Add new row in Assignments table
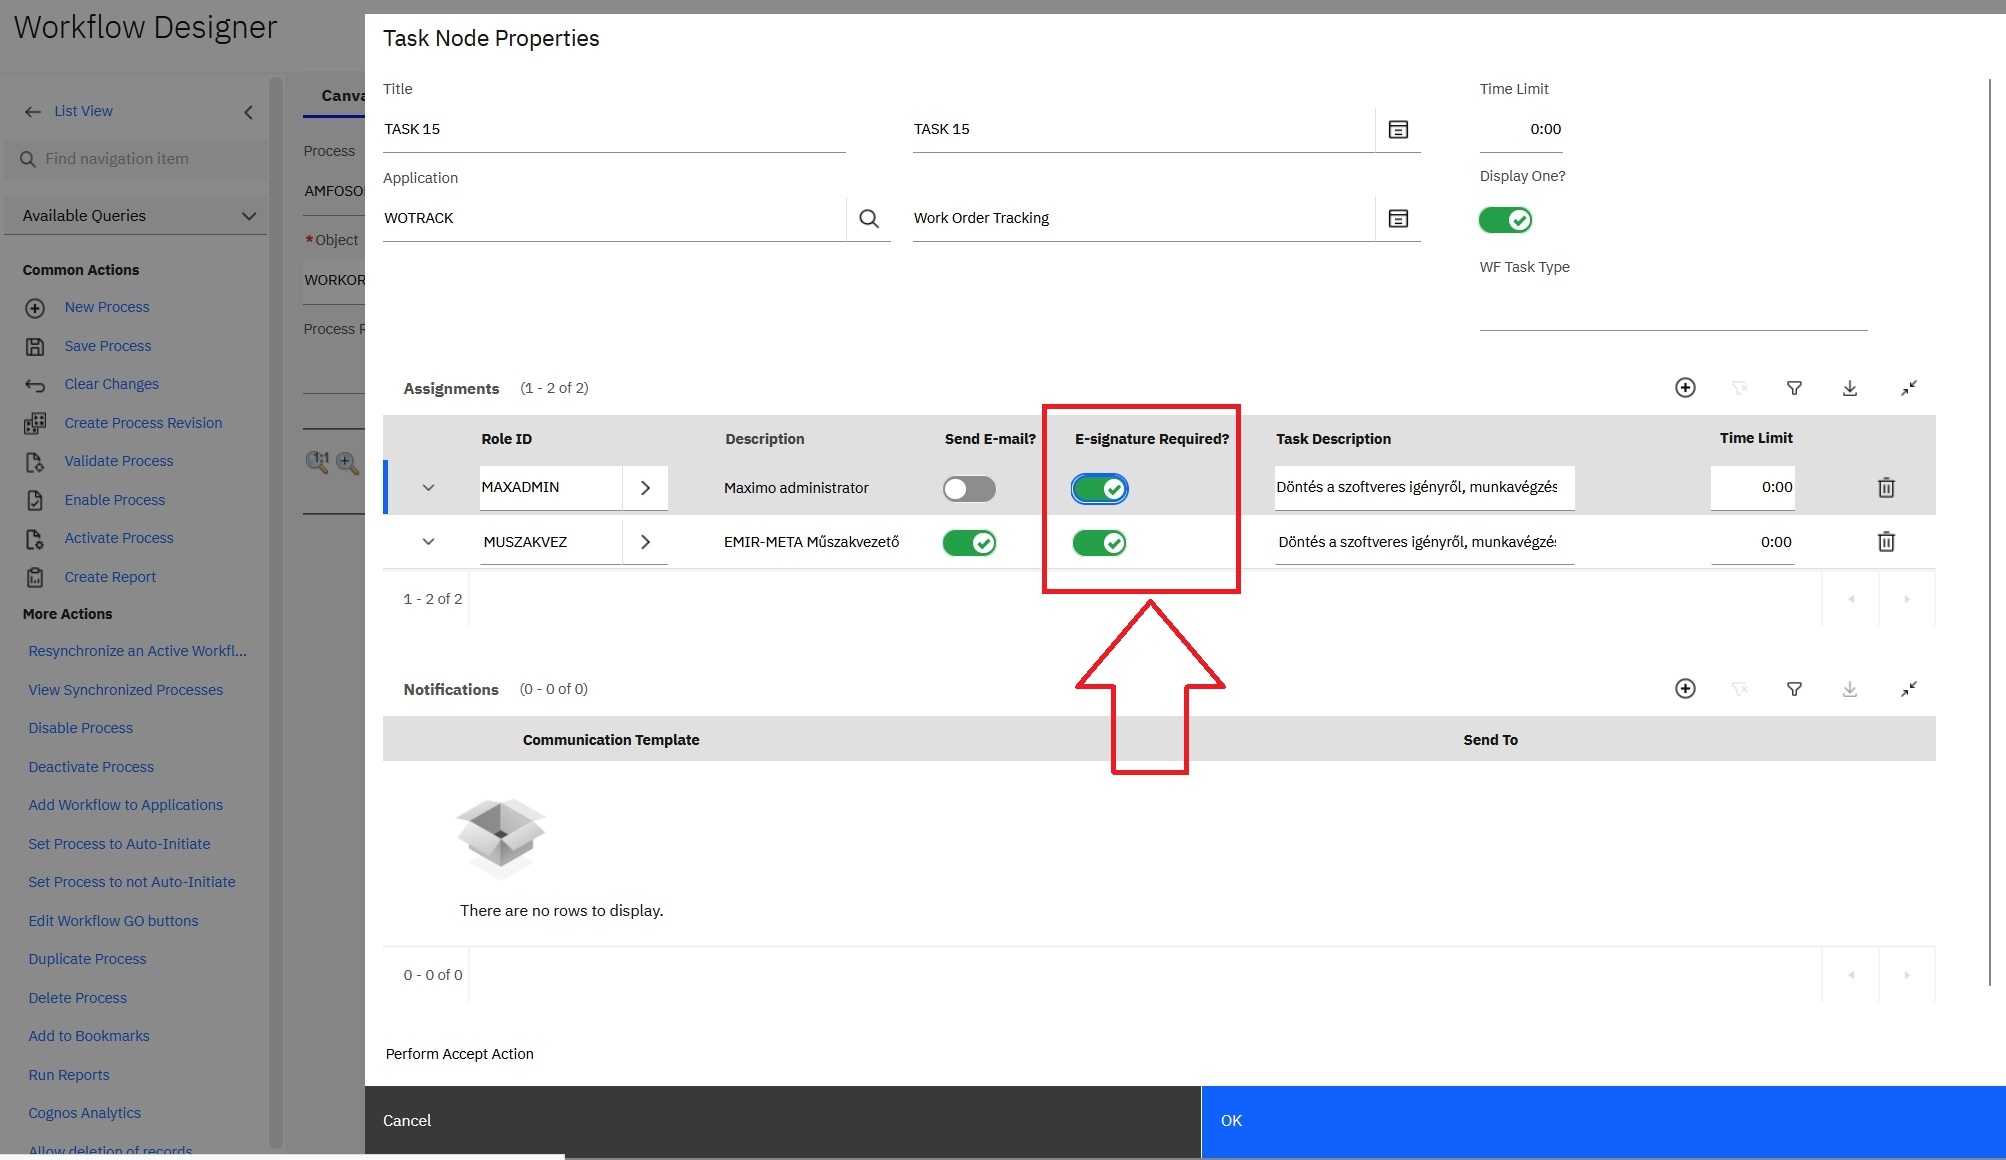 (1685, 388)
